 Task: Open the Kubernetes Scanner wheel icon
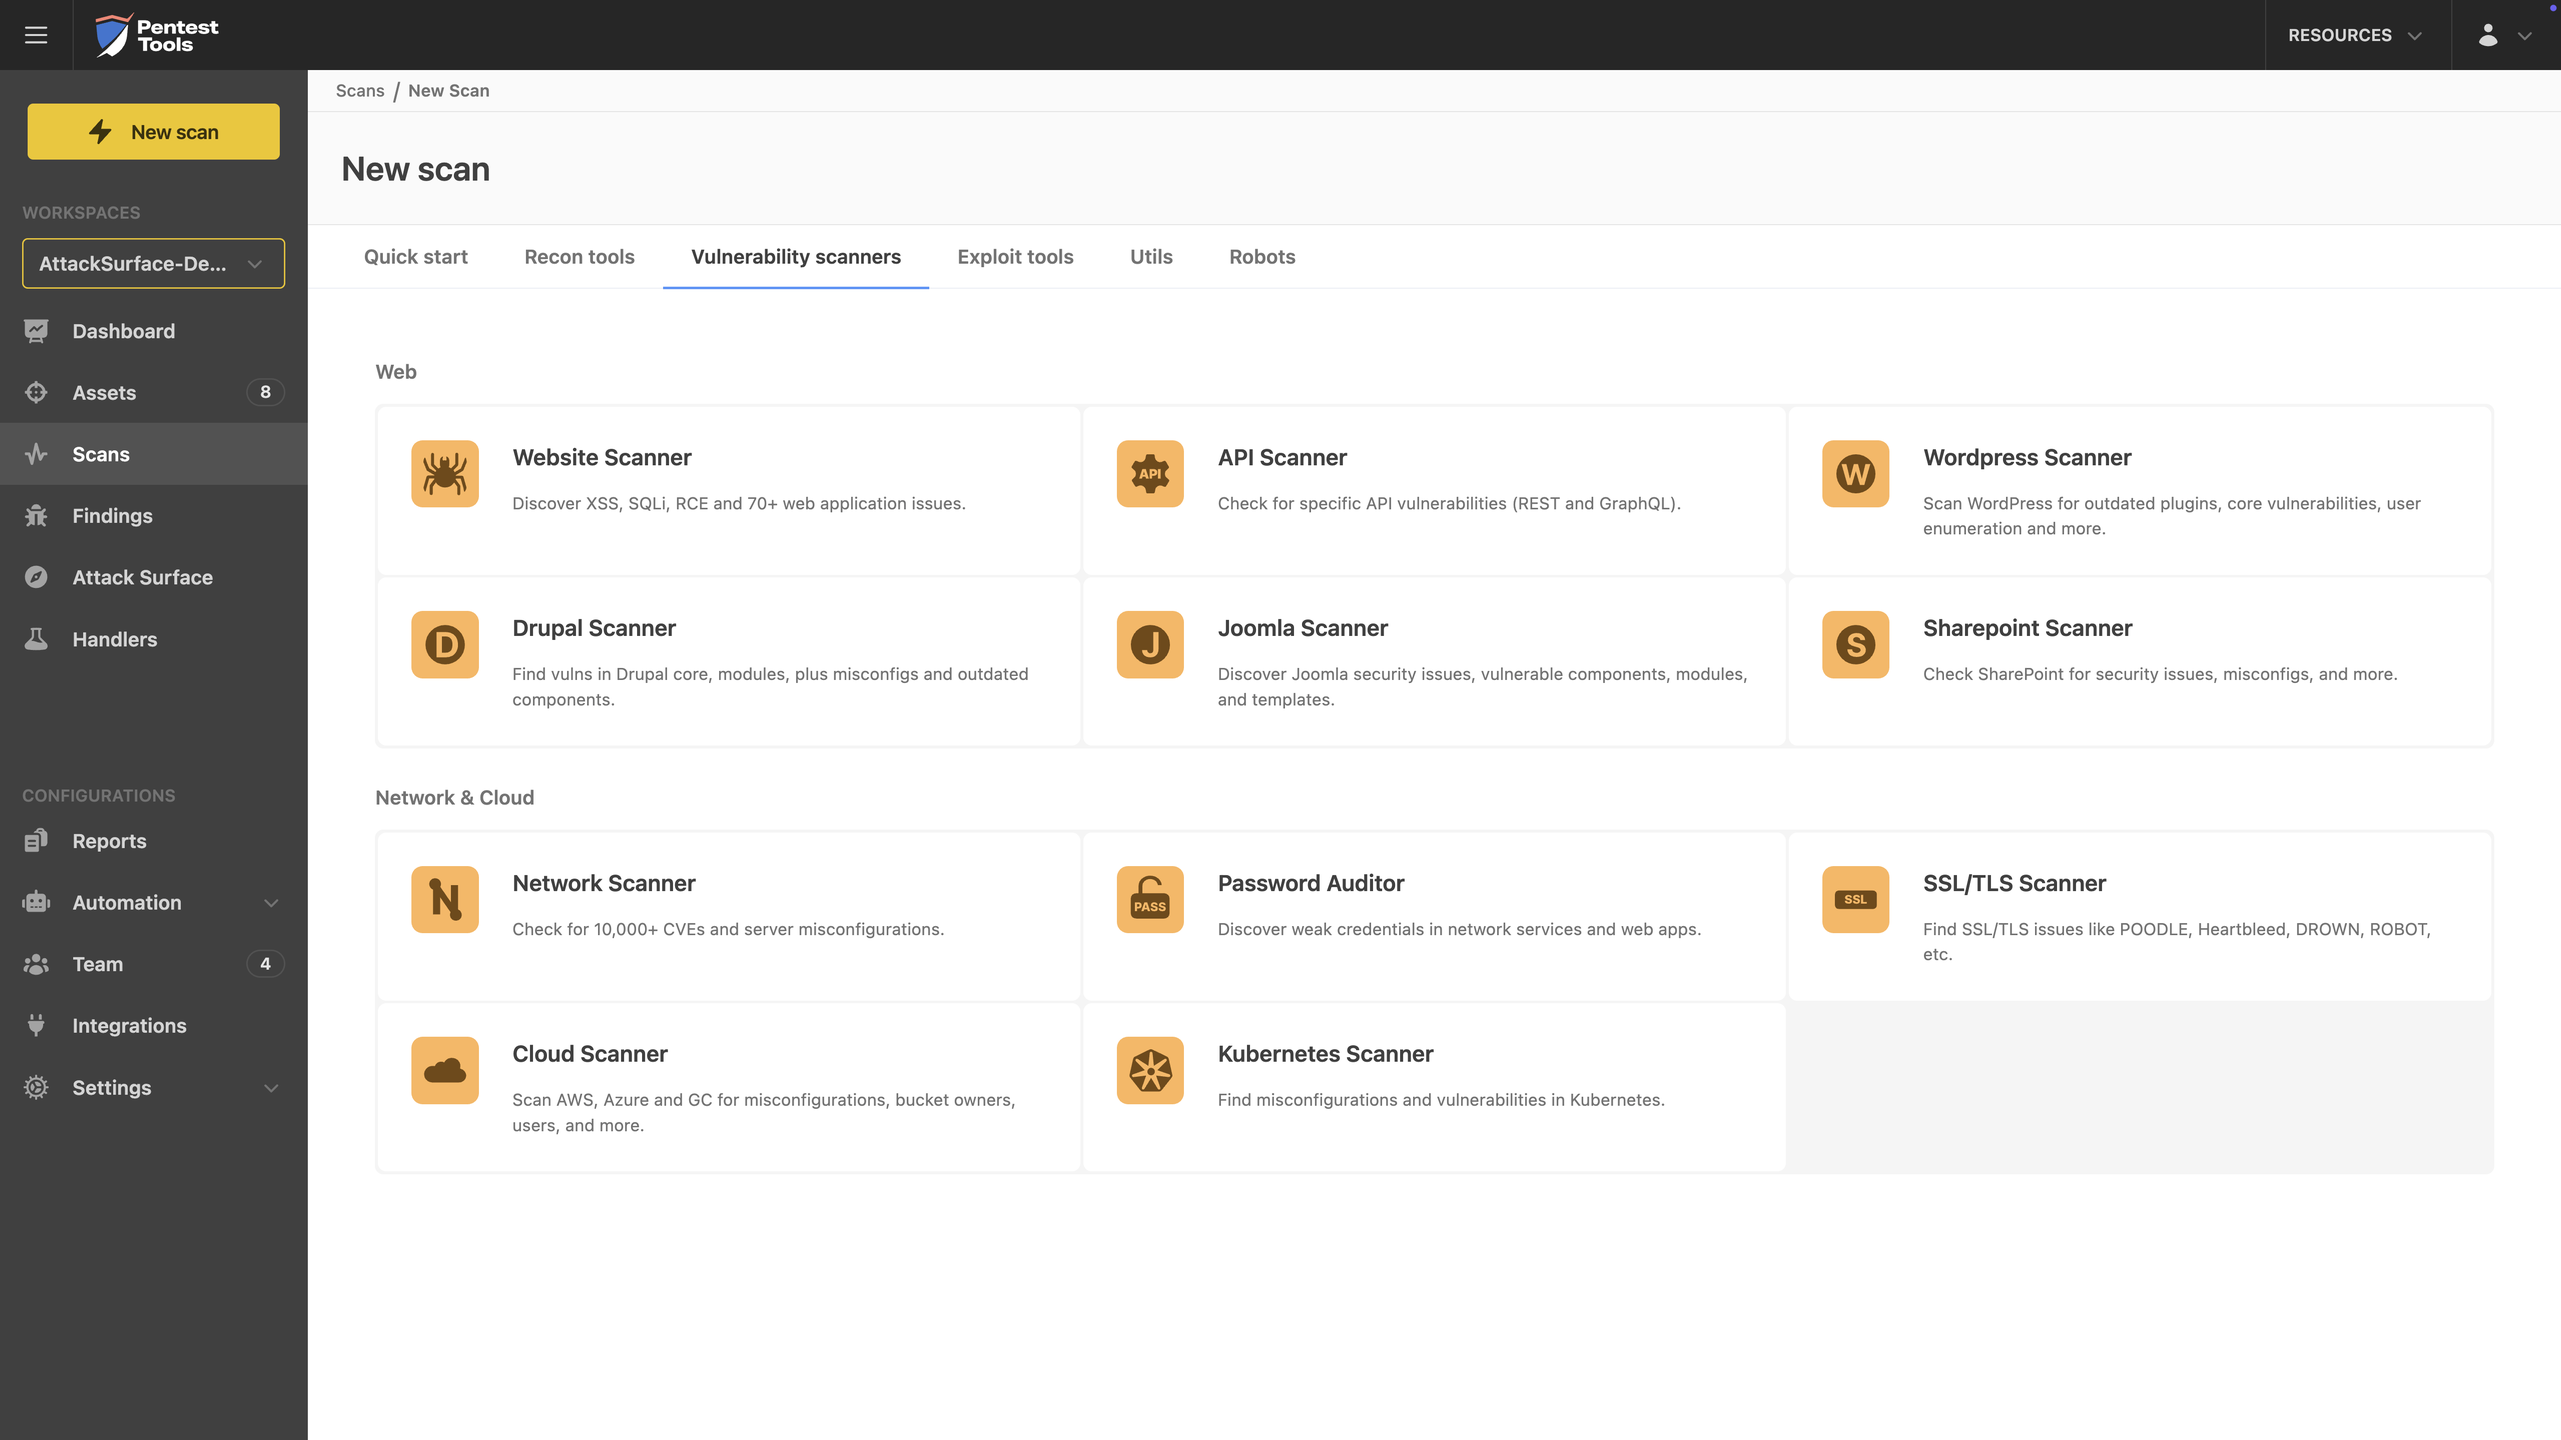point(1150,1071)
